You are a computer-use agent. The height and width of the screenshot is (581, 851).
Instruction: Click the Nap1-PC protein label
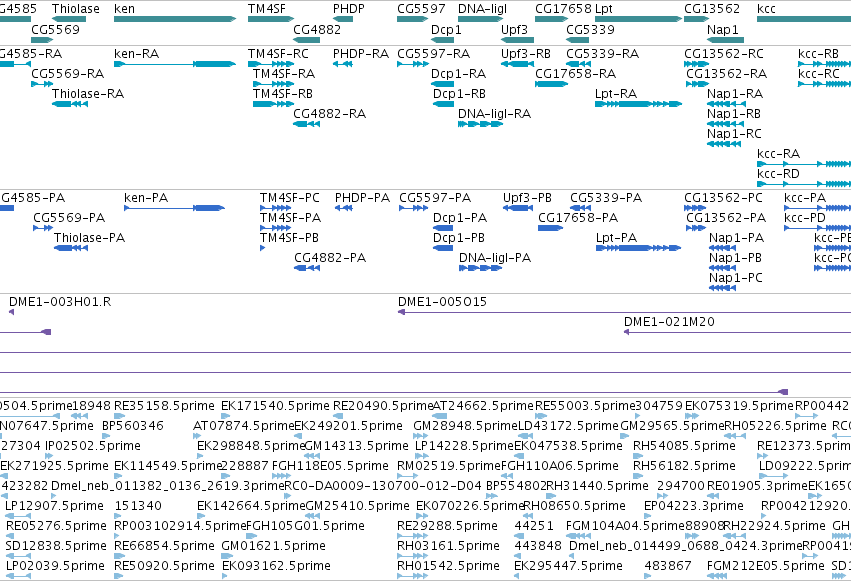pos(735,278)
